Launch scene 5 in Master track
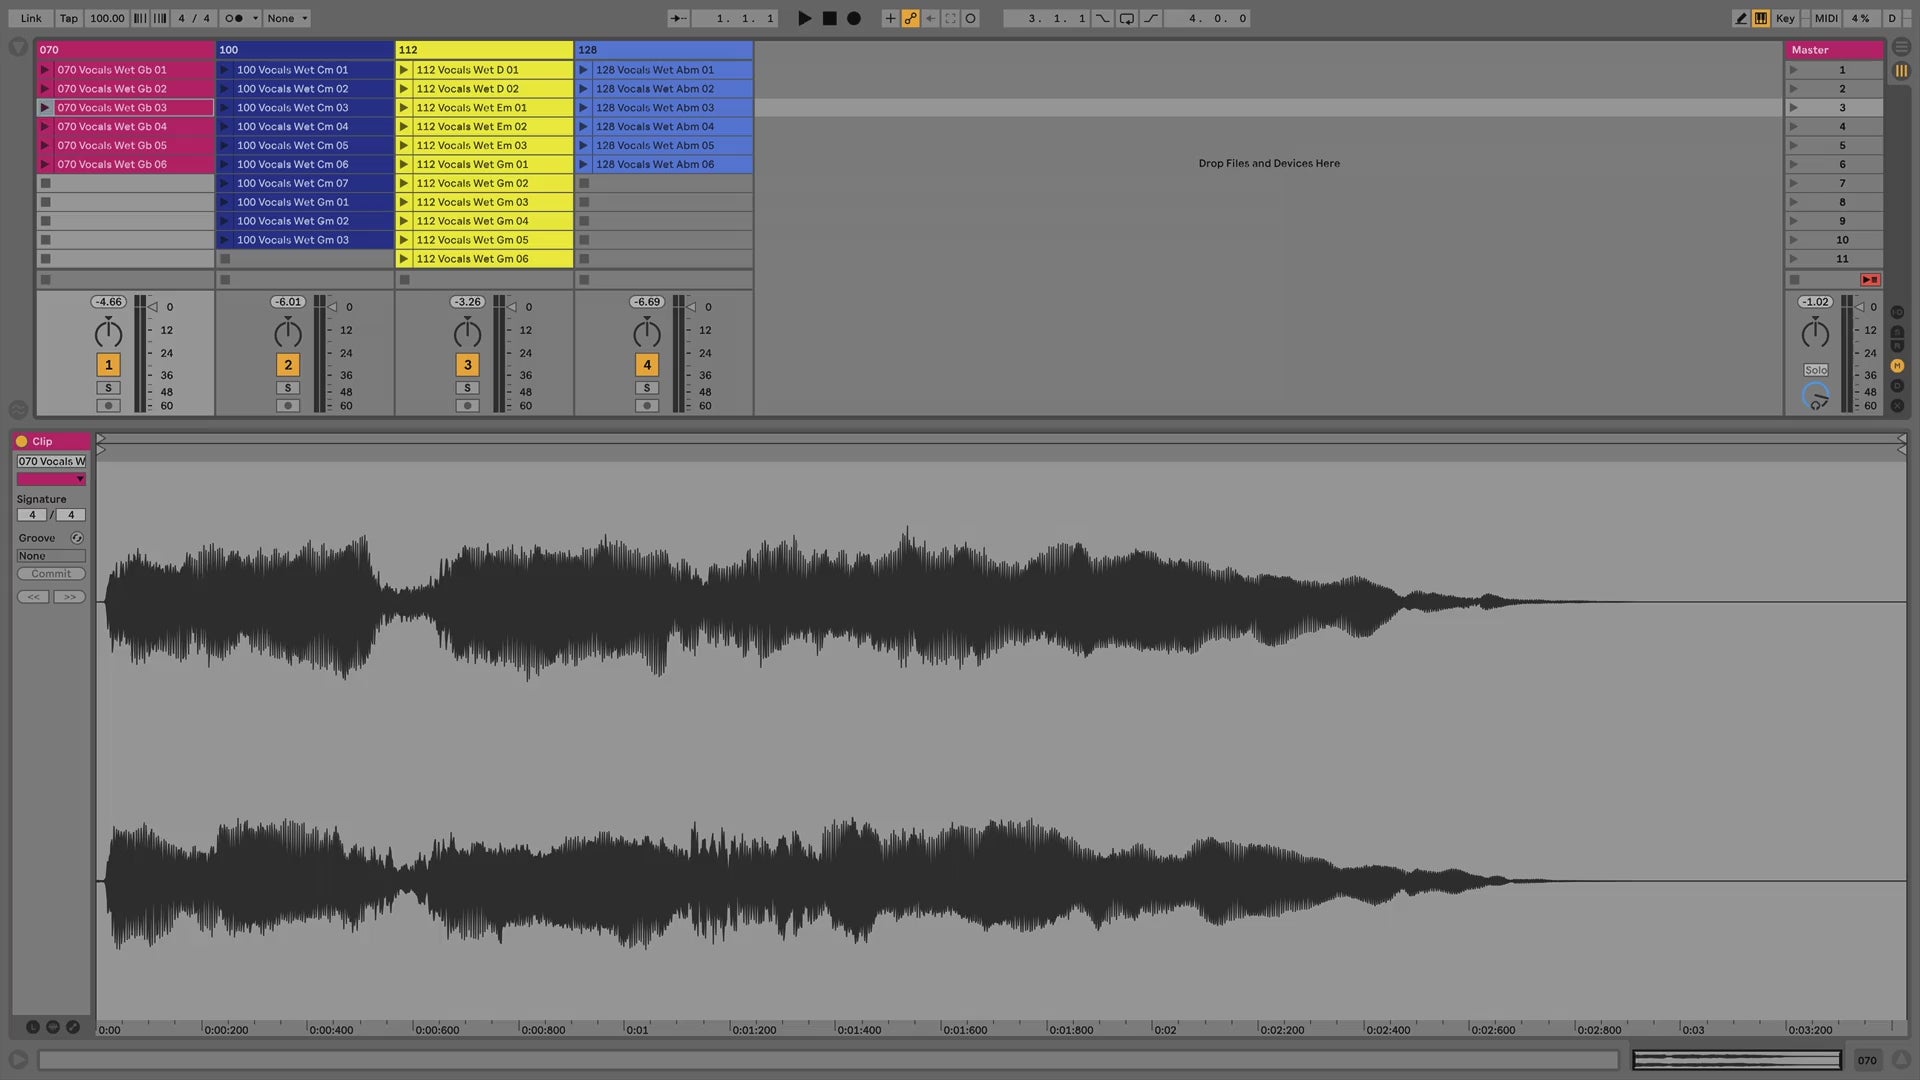 coord(1794,146)
